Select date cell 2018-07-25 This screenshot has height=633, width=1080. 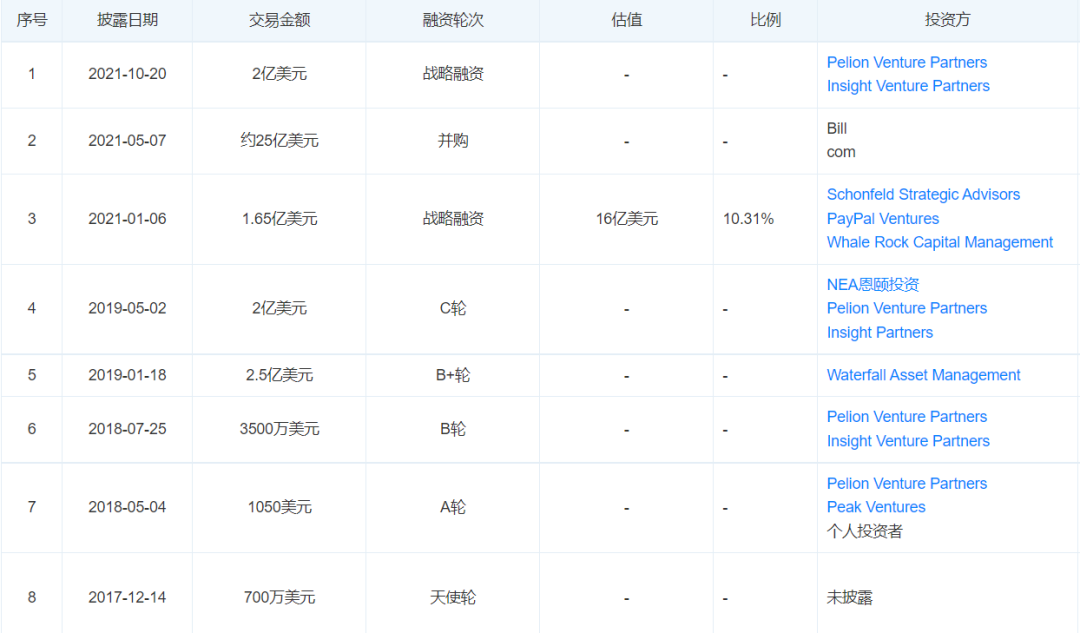127,429
